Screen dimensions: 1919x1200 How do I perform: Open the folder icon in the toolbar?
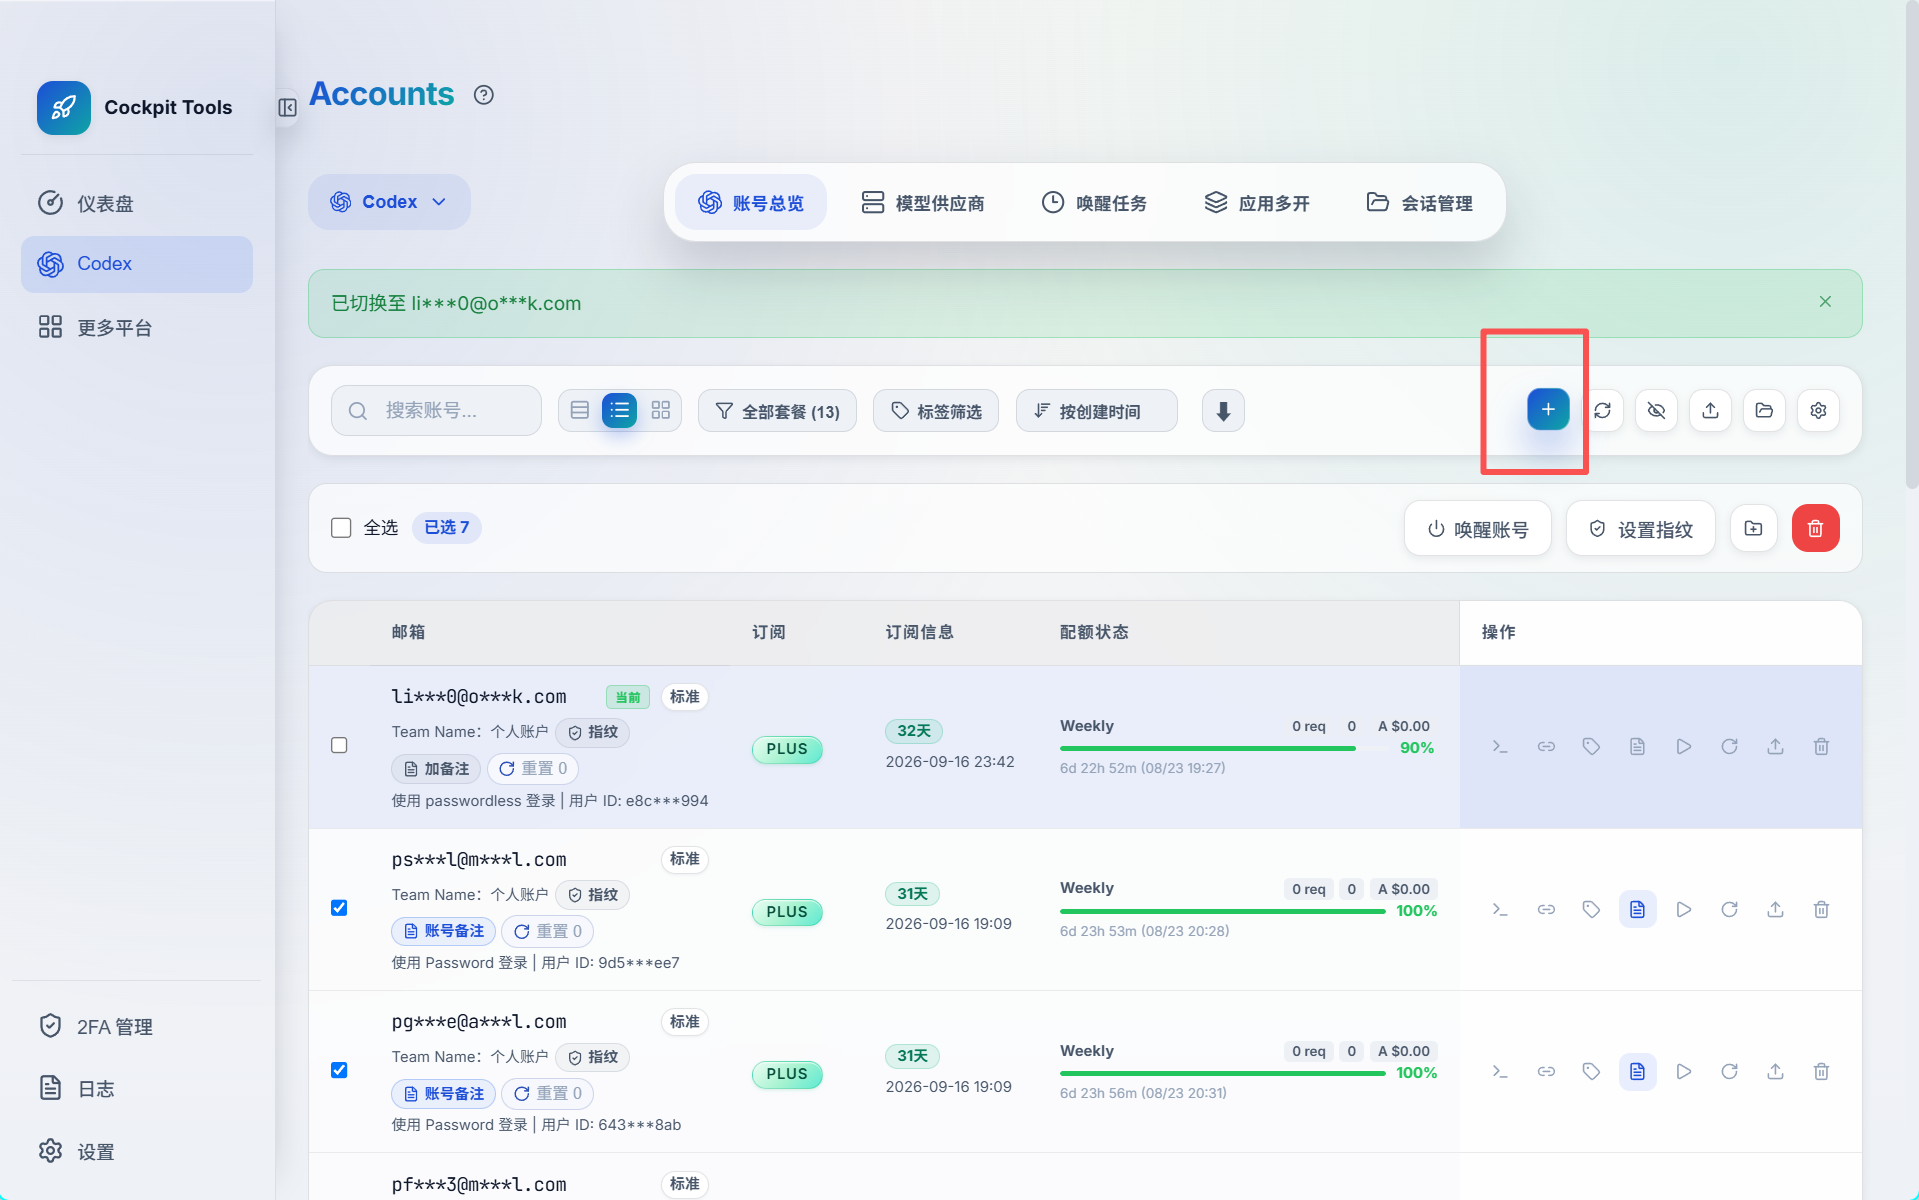(x=1764, y=410)
